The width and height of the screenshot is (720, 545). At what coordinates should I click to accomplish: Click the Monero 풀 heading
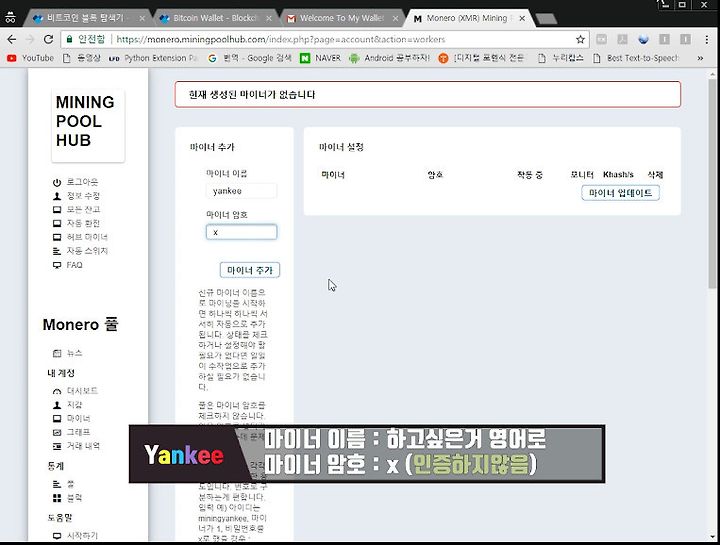80,325
